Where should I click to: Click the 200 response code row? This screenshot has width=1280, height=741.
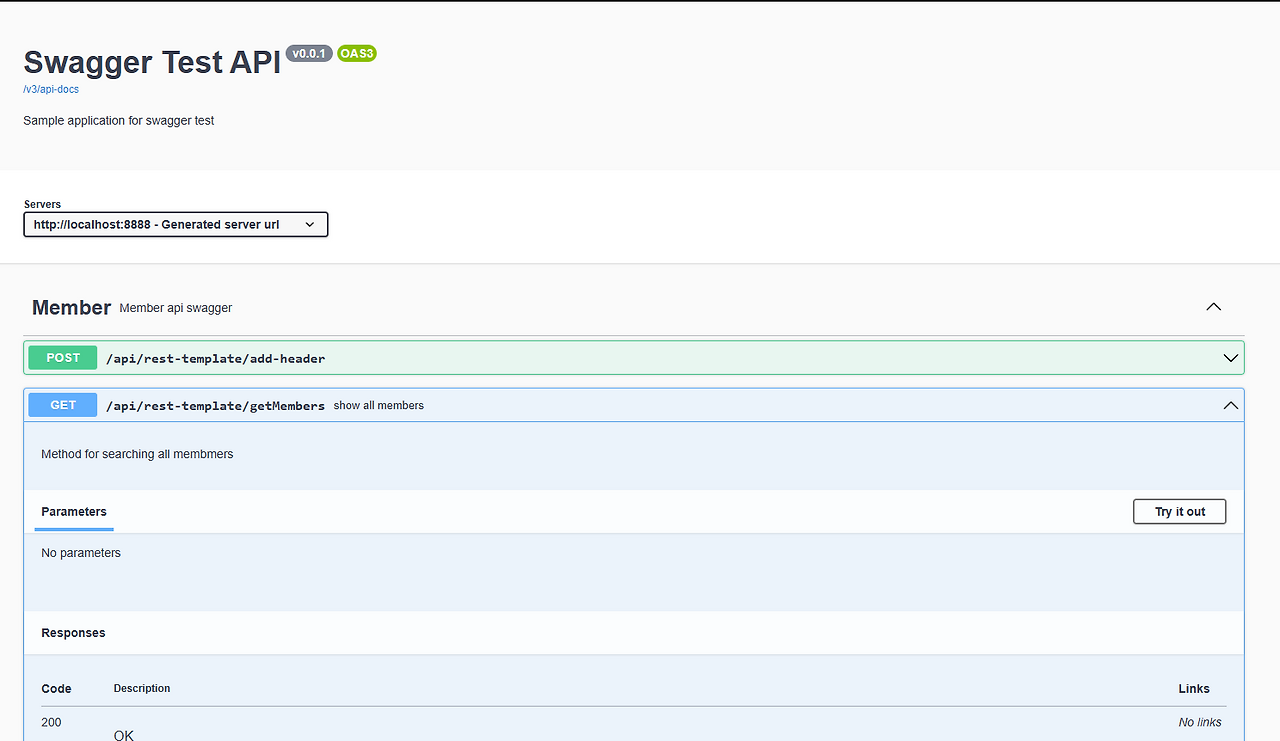(51, 722)
